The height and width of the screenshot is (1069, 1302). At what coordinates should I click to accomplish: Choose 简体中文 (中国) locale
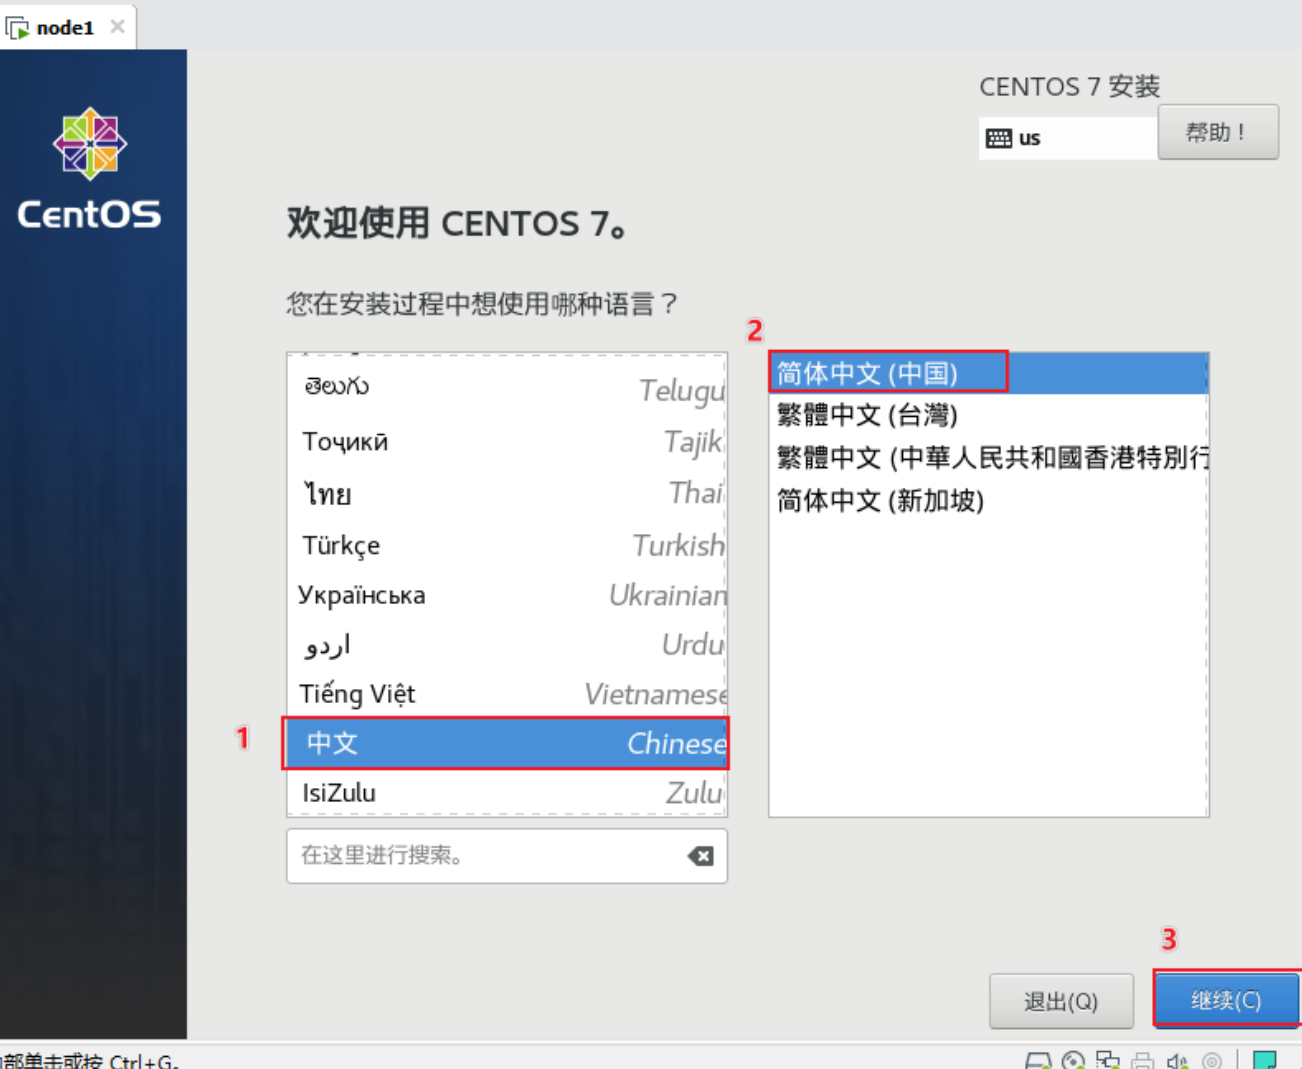point(988,373)
